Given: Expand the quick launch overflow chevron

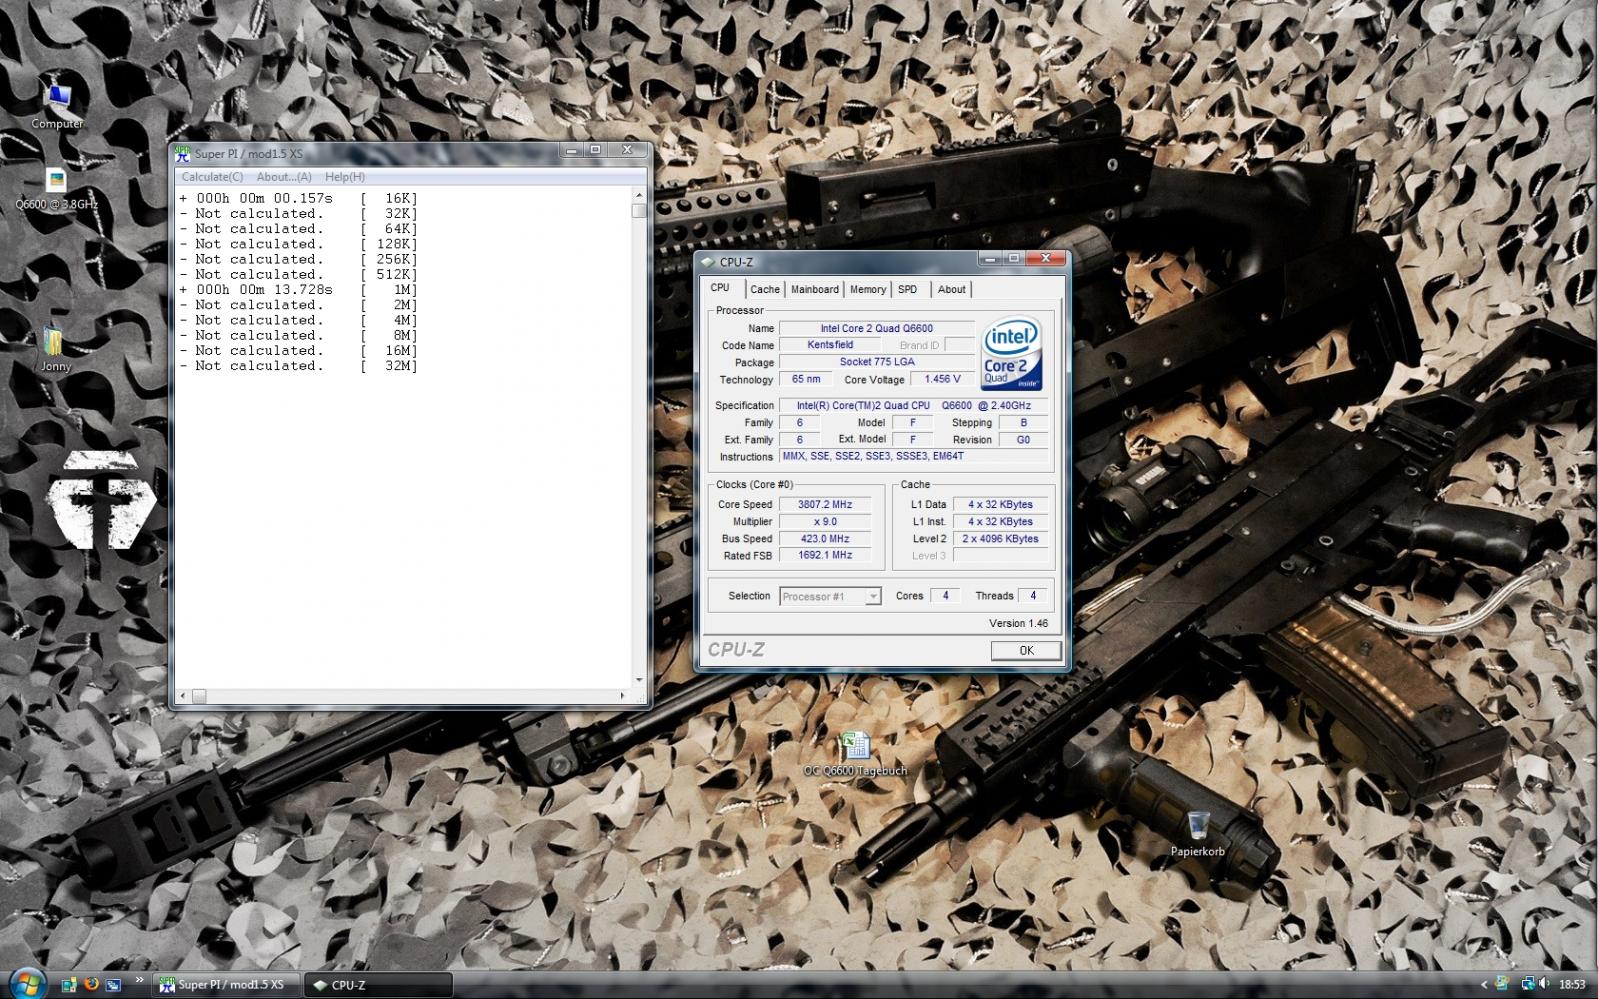Looking at the screenshot, I should (x=139, y=981).
